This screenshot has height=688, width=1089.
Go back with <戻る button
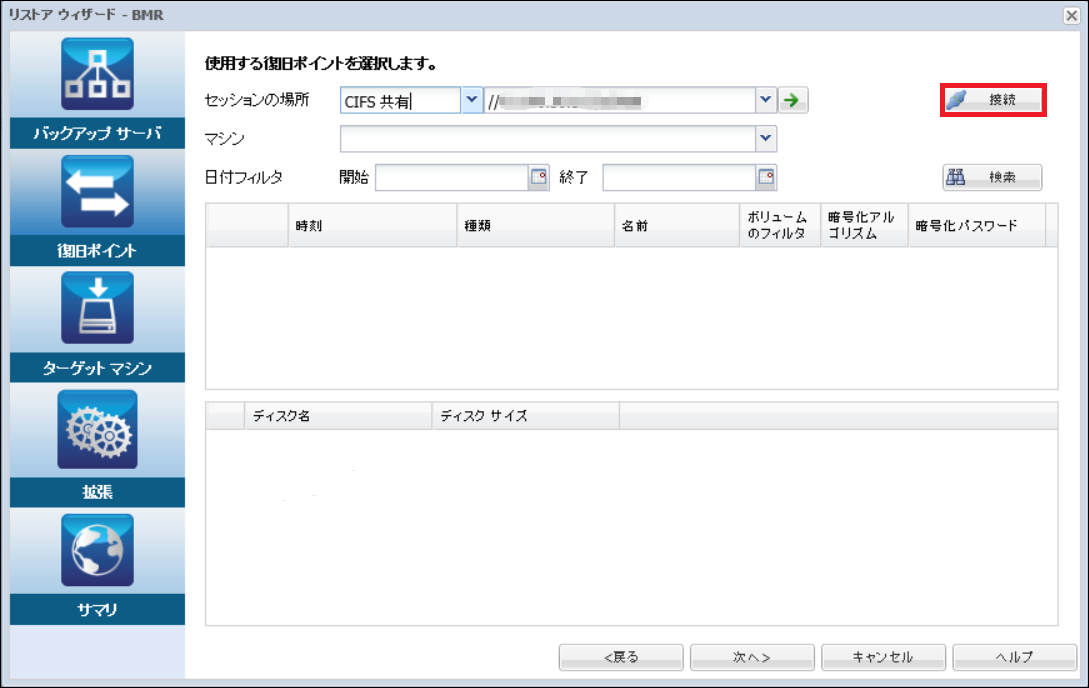pyautogui.click(x=621, y=657)
